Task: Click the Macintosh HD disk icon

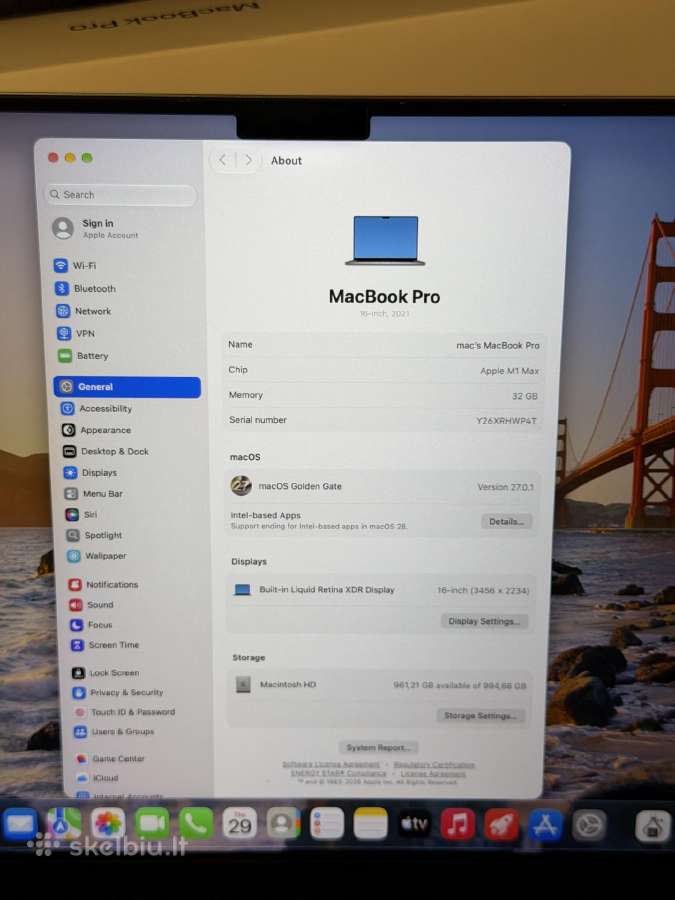Action: point(243,684)
